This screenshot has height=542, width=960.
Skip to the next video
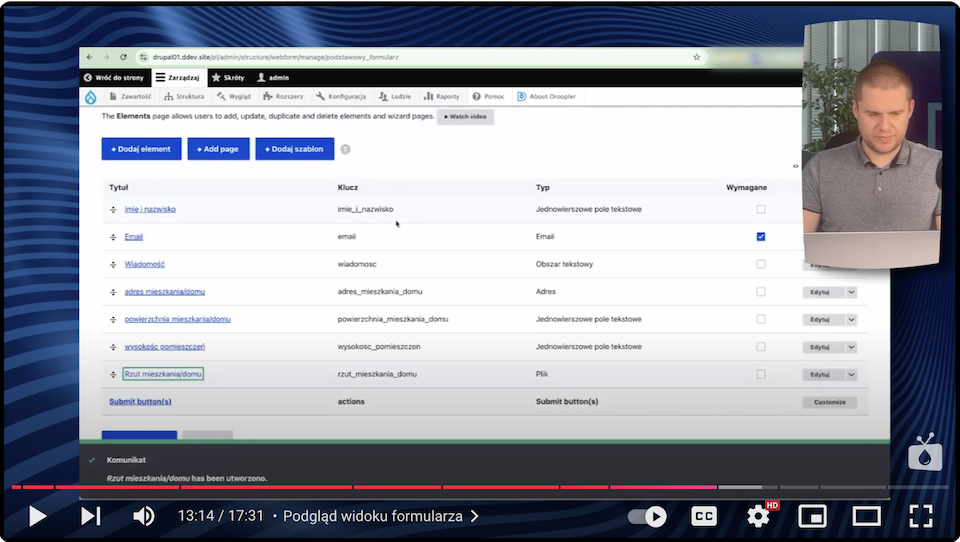(x=91, y=516)
